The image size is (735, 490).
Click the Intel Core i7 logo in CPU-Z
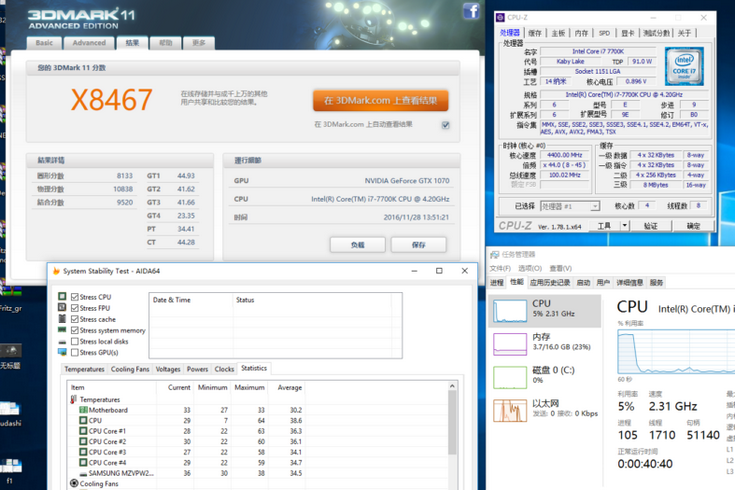pos(684,66)
